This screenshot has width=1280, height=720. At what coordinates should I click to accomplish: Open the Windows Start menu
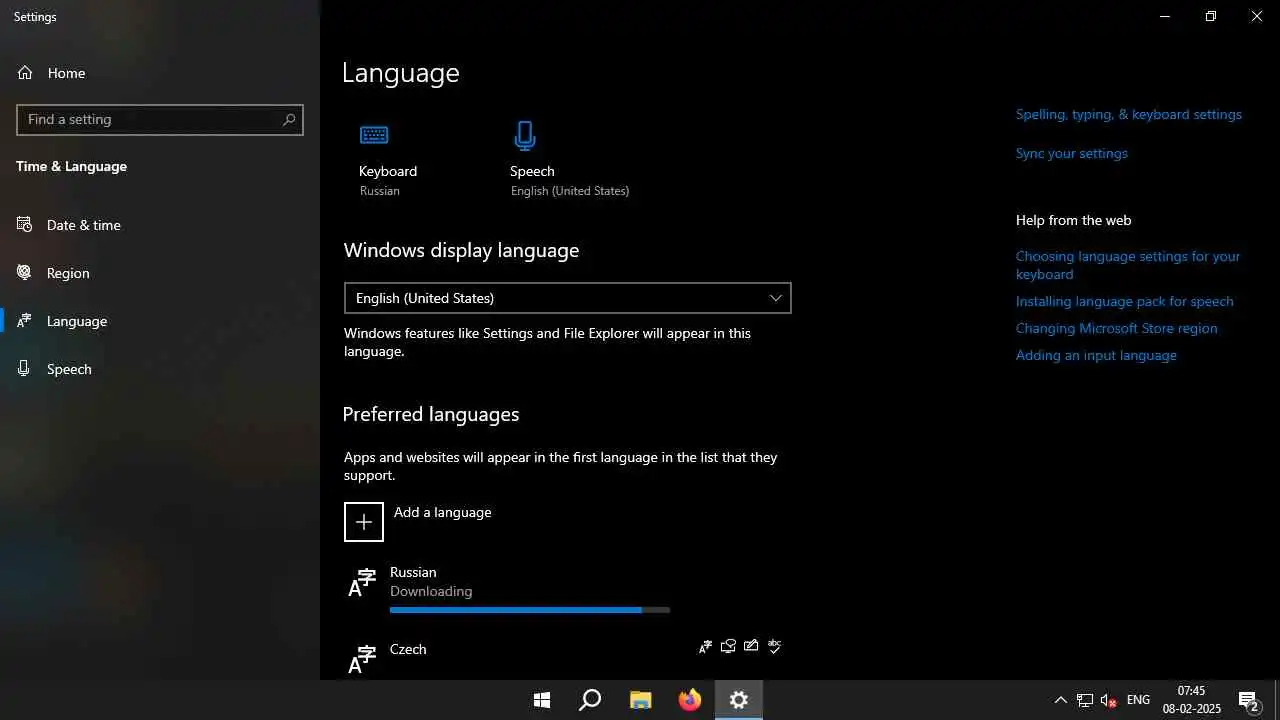tap(542, 700)
